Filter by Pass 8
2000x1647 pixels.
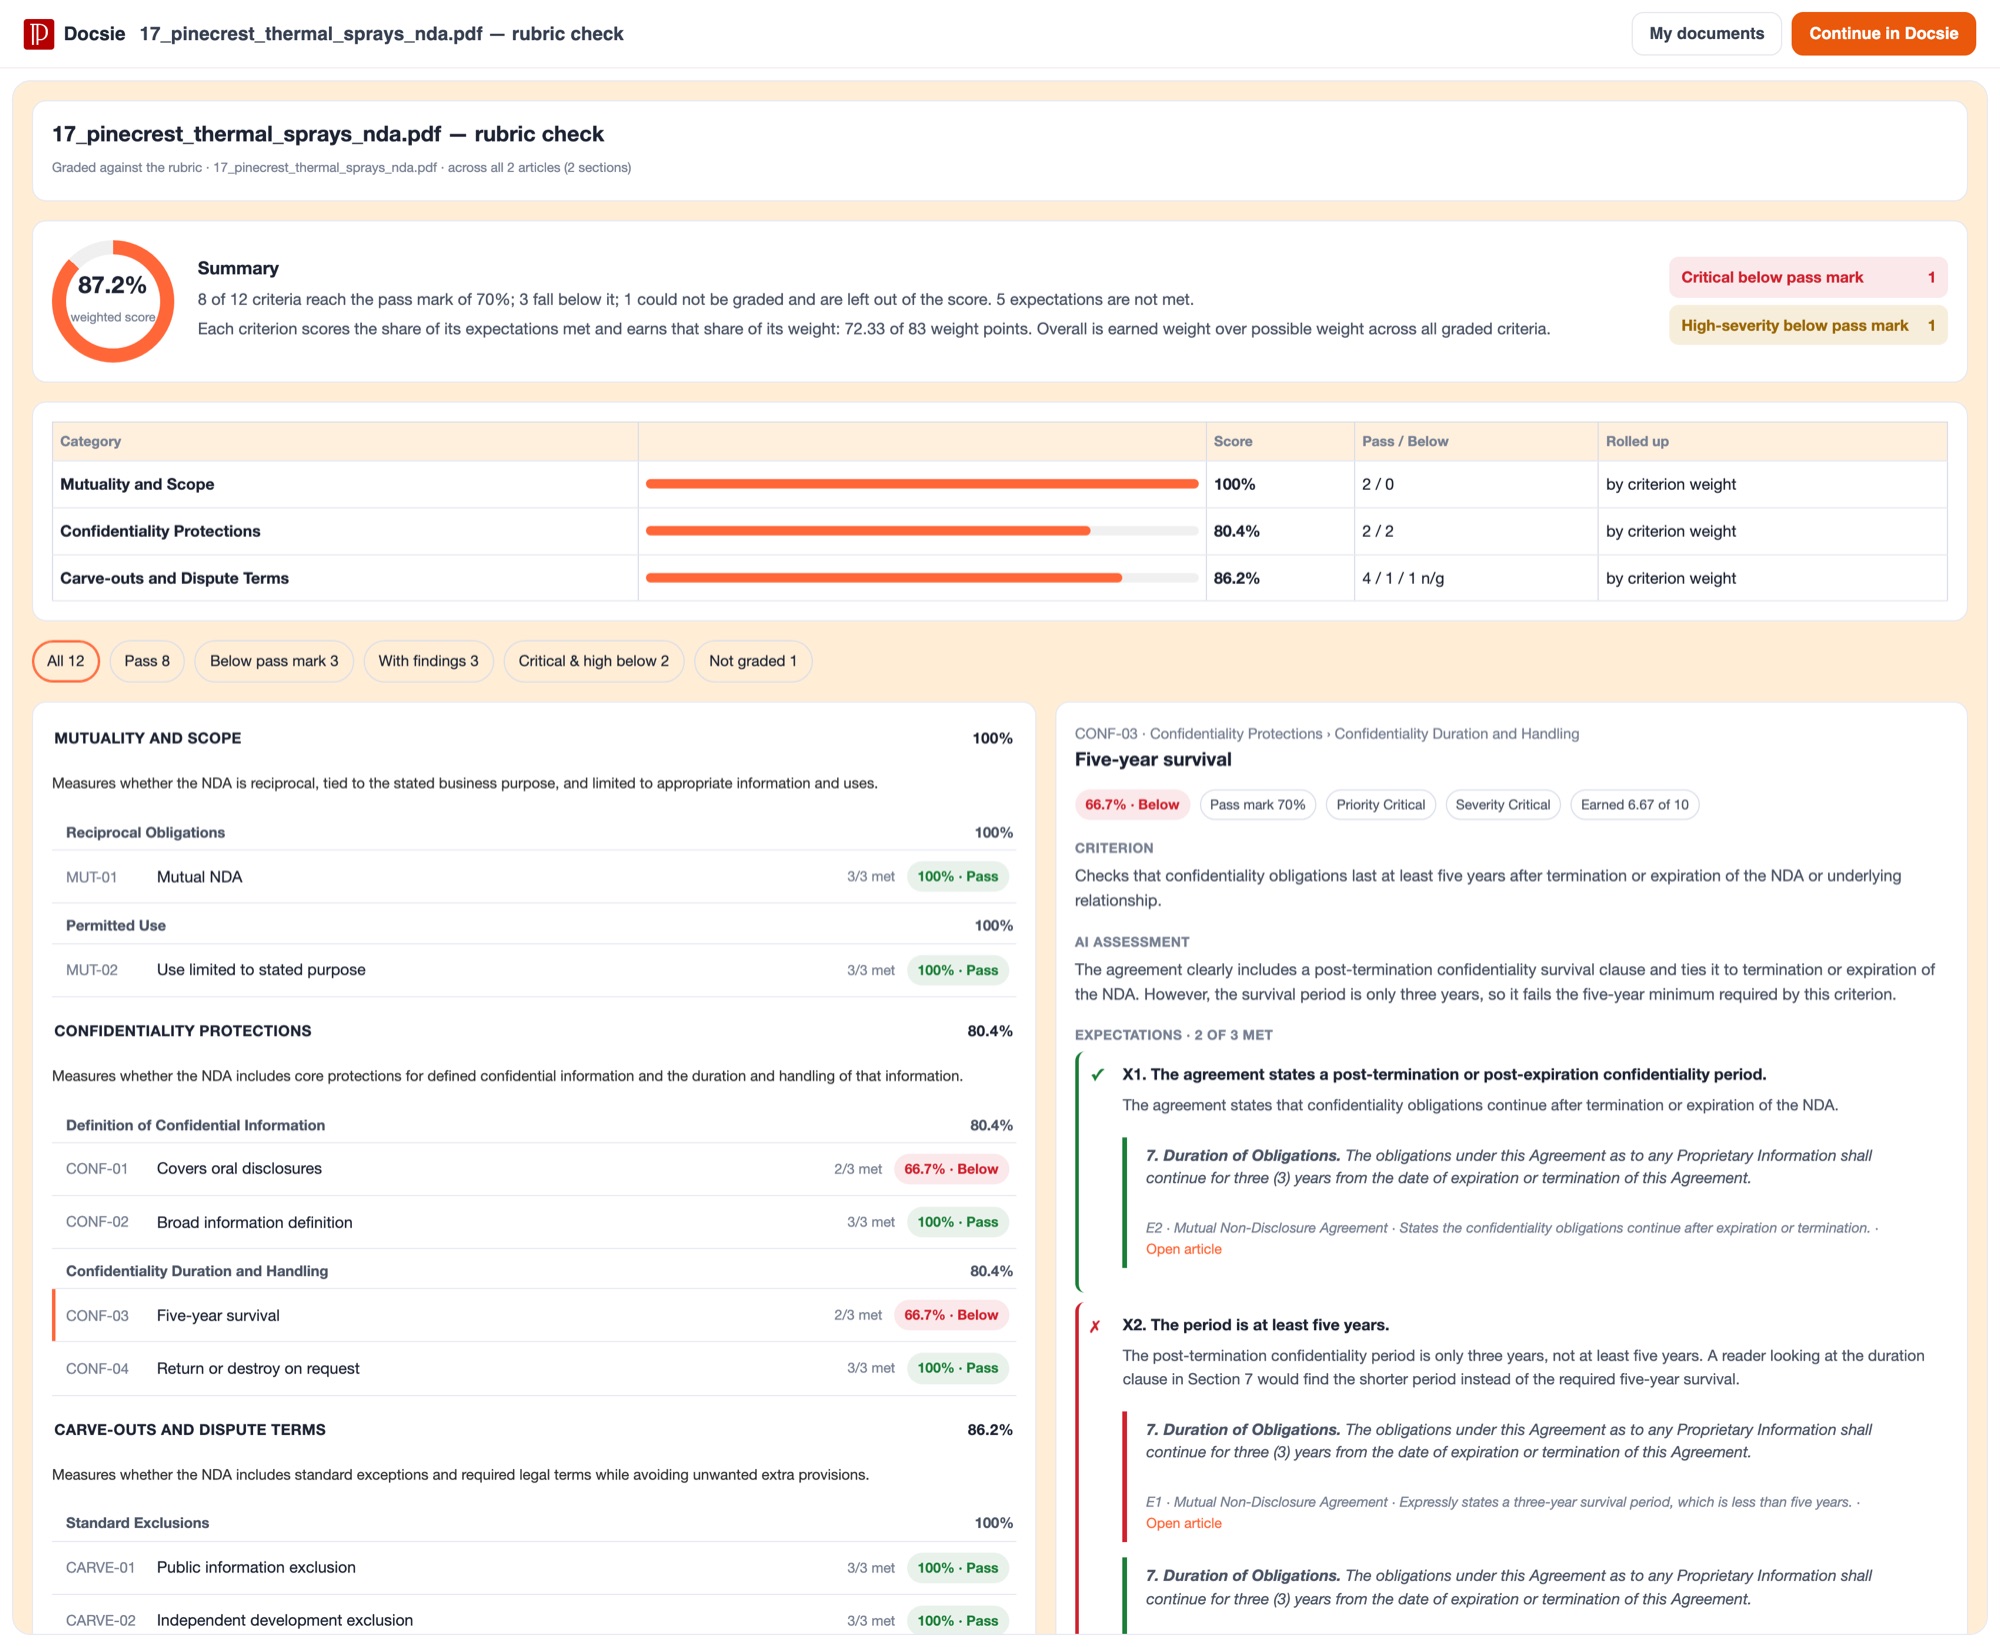click(147, 661)
